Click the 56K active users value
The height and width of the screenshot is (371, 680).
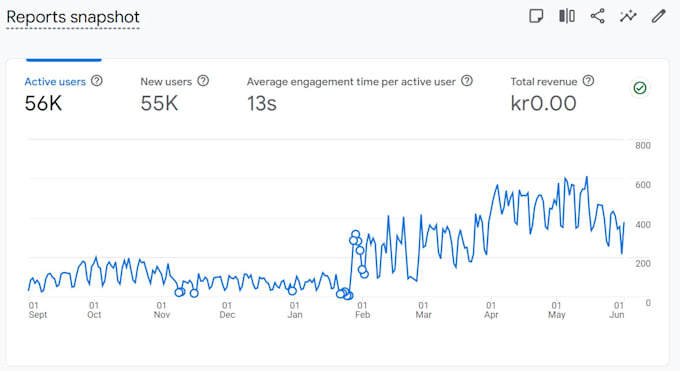43,103
